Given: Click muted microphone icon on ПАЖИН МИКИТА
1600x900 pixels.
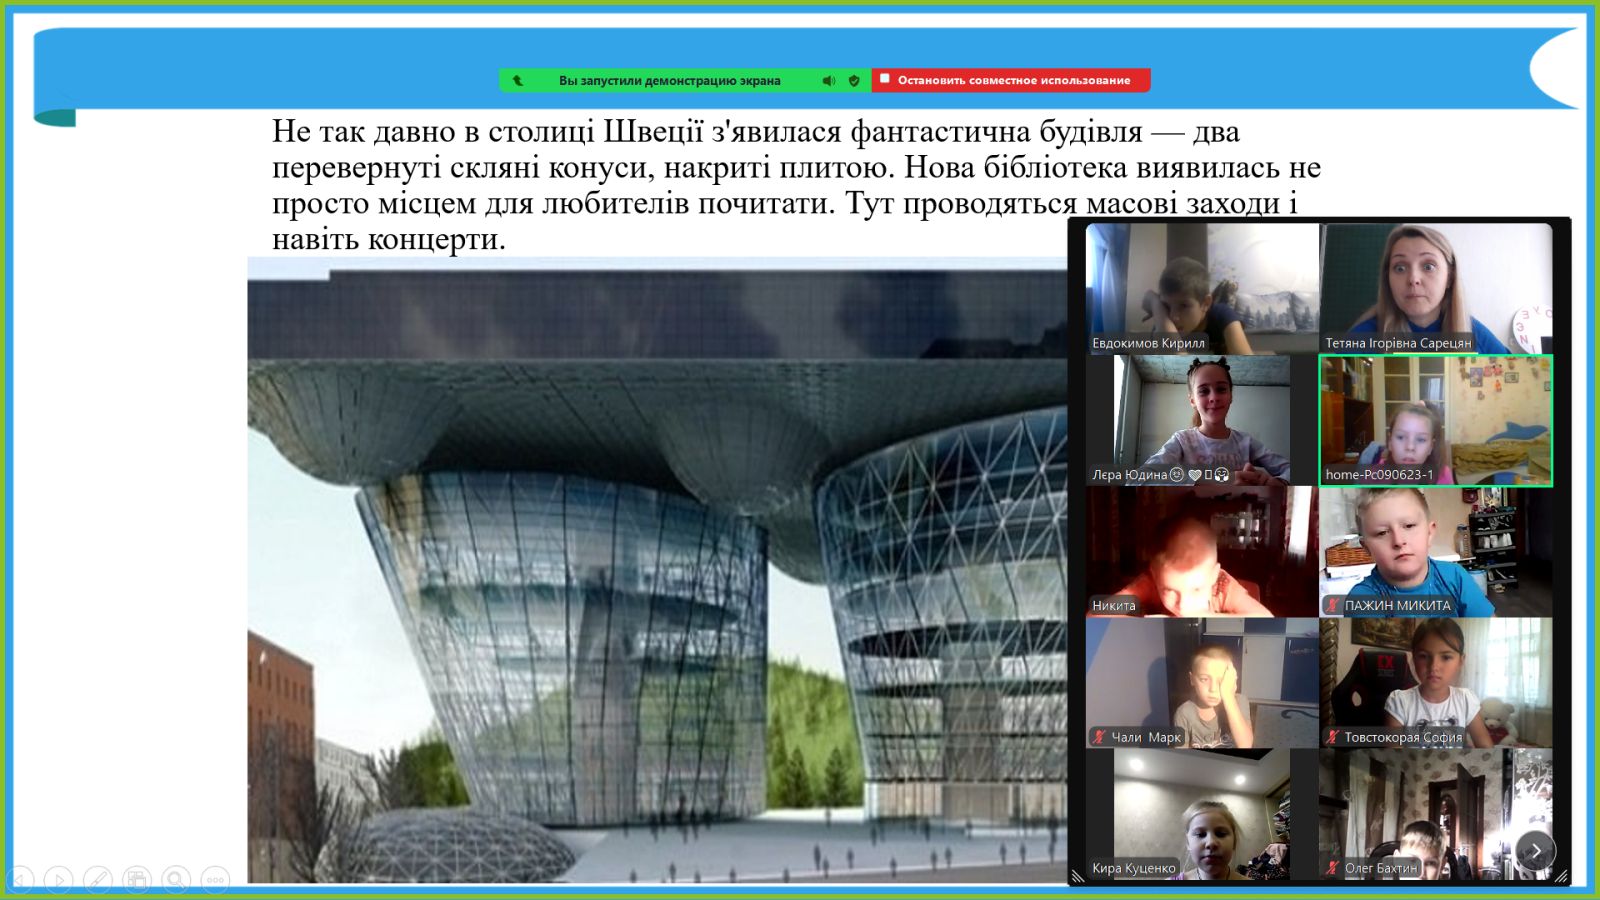Looking at the screenshot, I should point(1332,605).
